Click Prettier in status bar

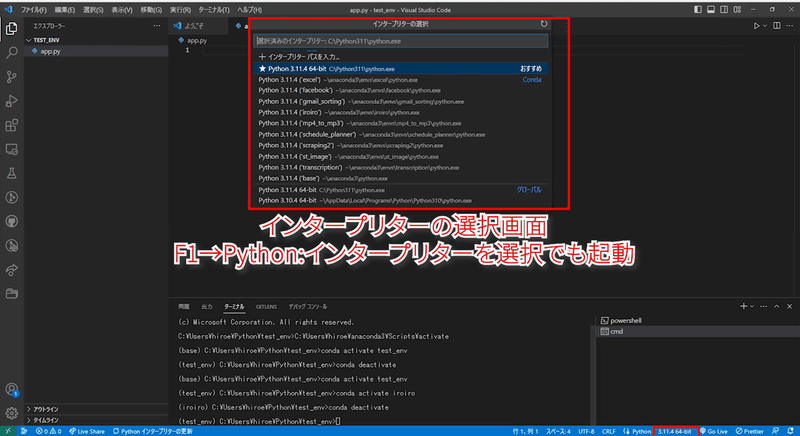click(749, 431)
